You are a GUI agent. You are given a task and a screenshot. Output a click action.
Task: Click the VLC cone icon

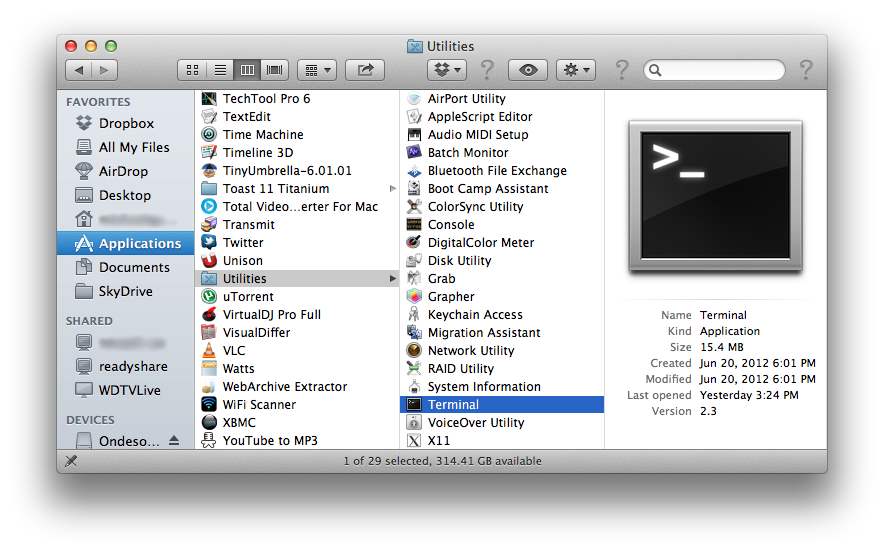click(208, 351)
